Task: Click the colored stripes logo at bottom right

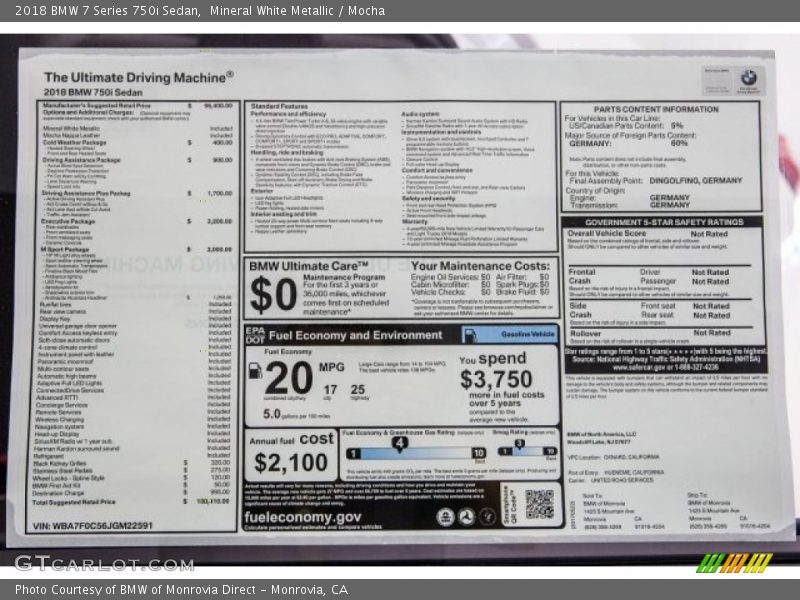Action: [734, 563]
